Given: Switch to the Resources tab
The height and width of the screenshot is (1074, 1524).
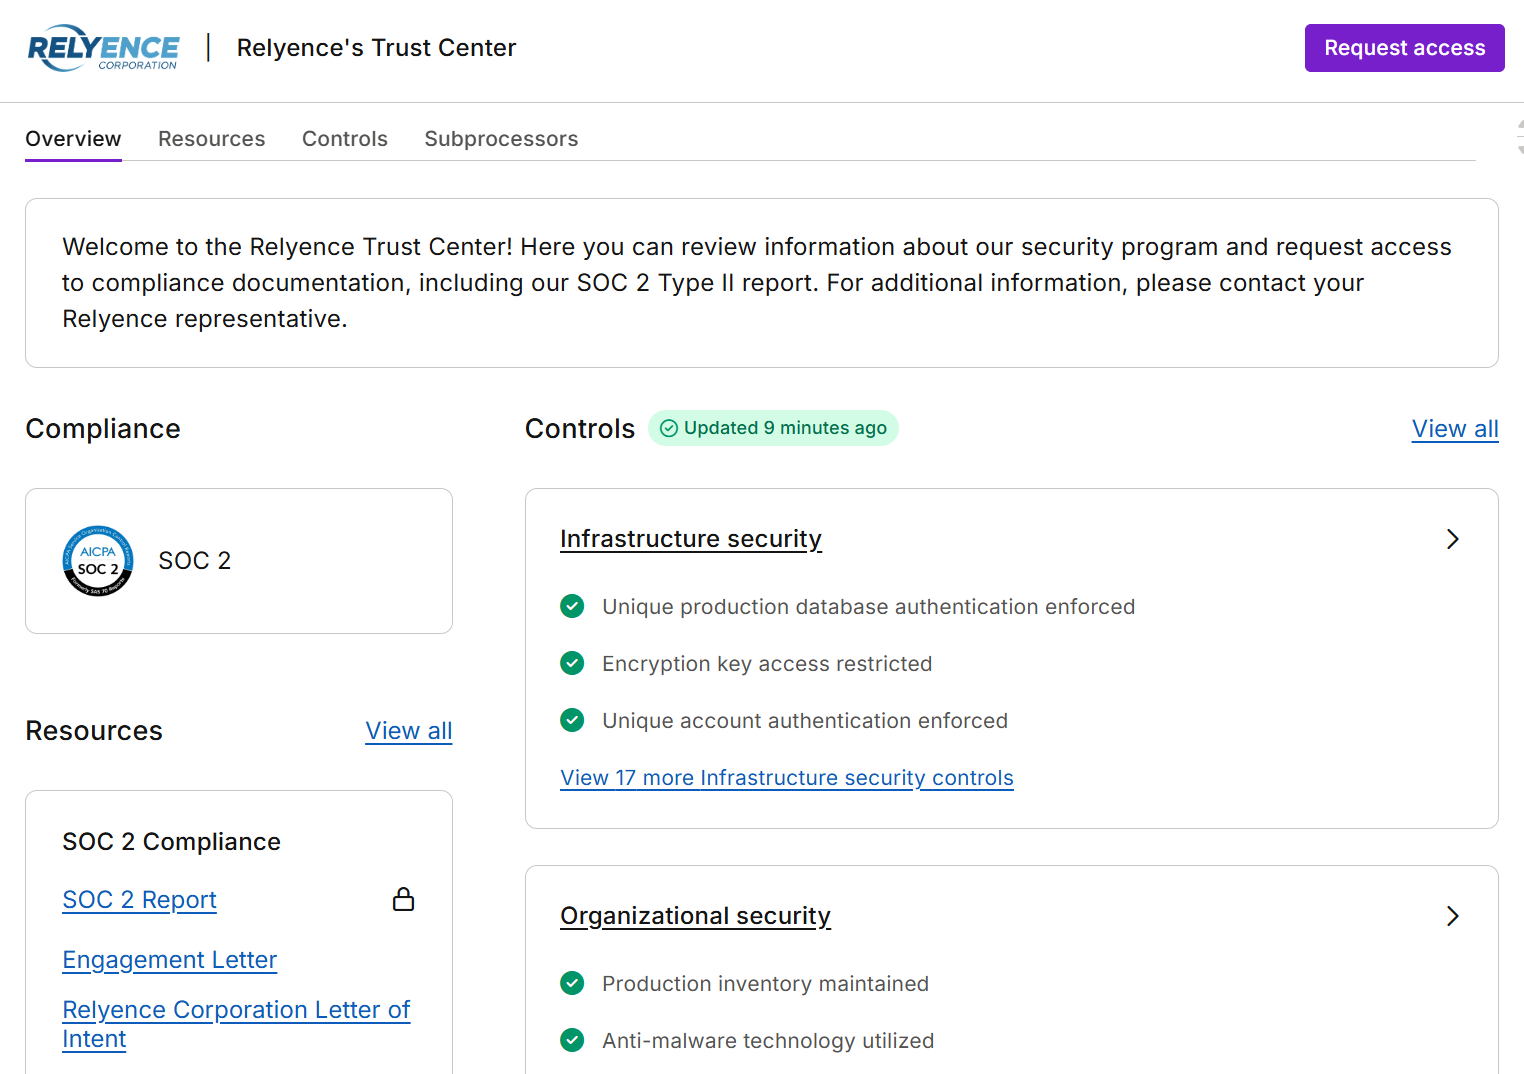Looking at the screenshot, I should coord(212,139).
